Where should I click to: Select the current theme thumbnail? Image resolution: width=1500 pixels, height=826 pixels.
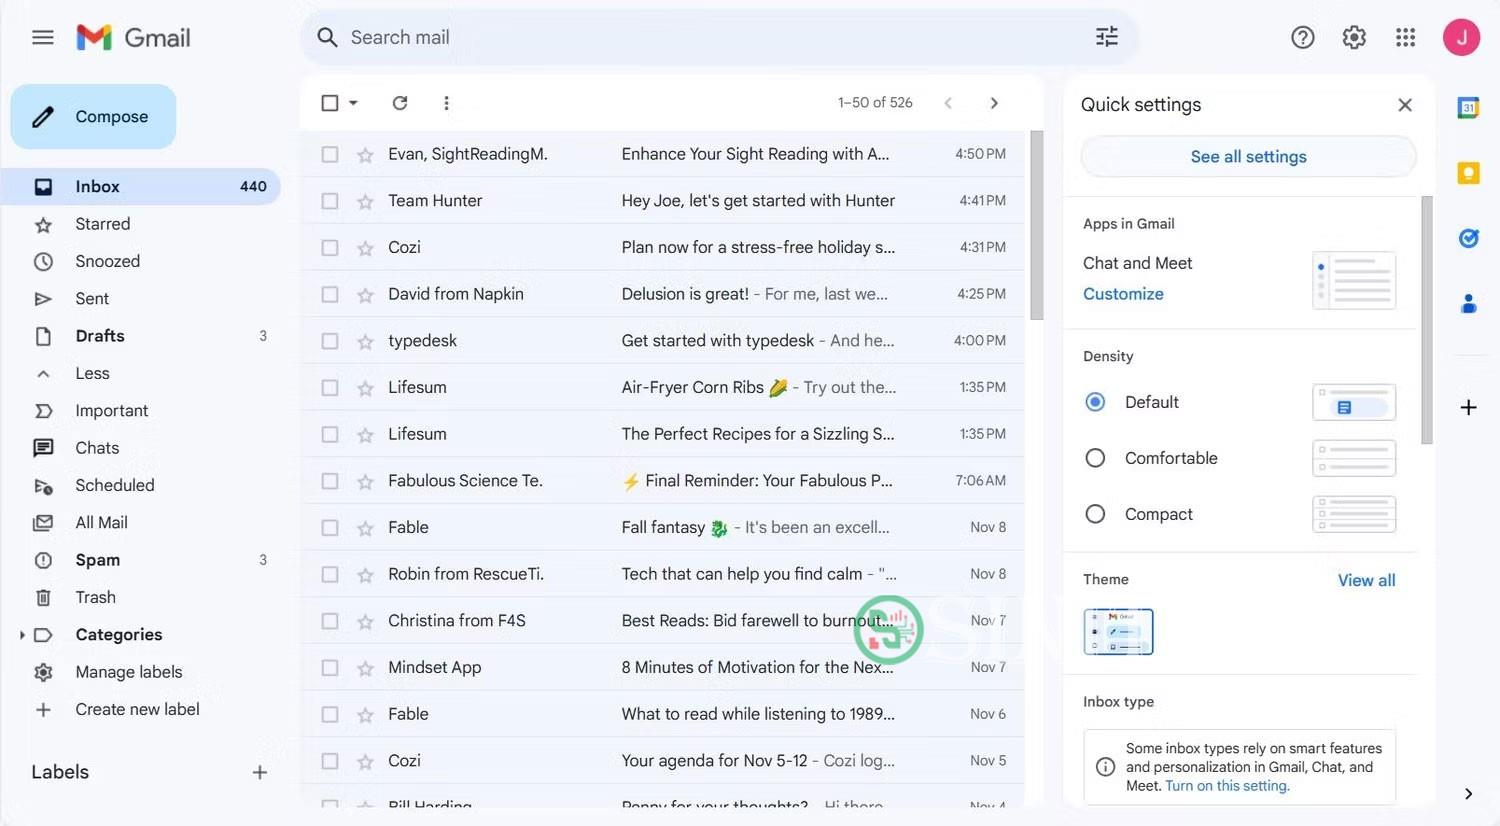[1118, 632]
